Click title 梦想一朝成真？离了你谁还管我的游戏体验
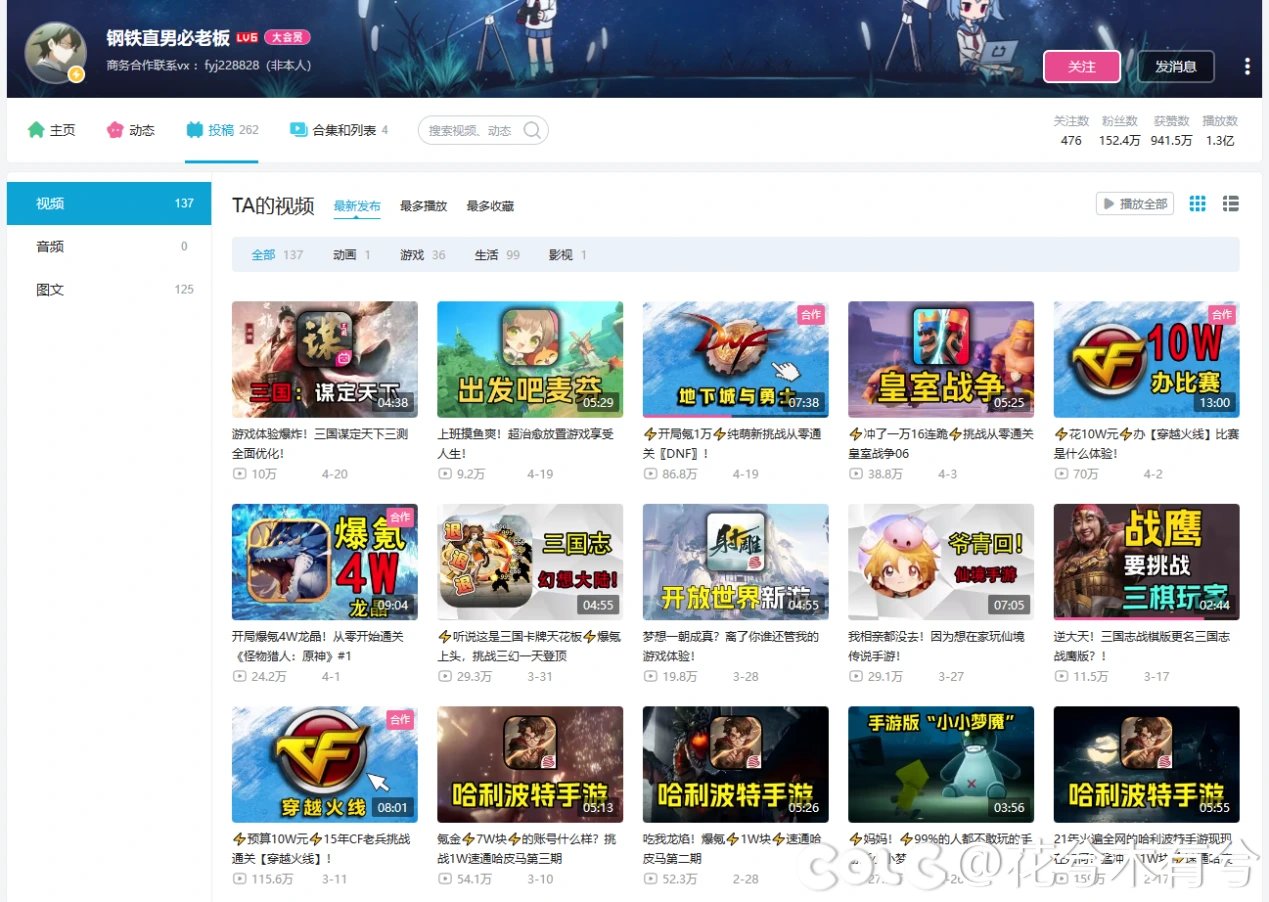This screenshot has width=1269, height=902. pyautogui.click(x=731, y=646)
